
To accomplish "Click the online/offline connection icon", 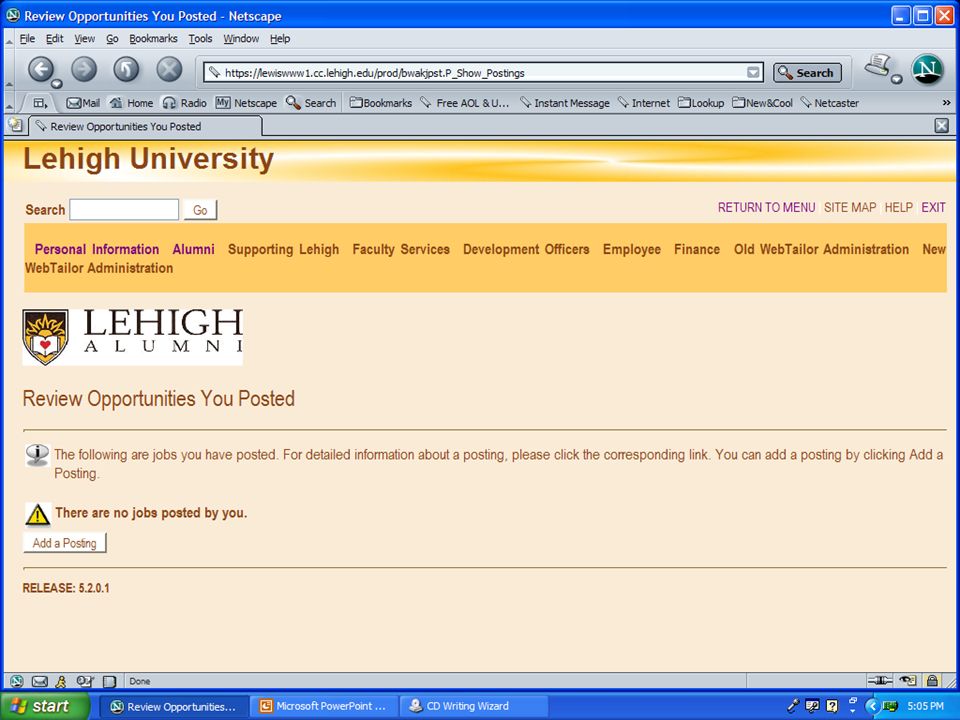I will point(880,680).
